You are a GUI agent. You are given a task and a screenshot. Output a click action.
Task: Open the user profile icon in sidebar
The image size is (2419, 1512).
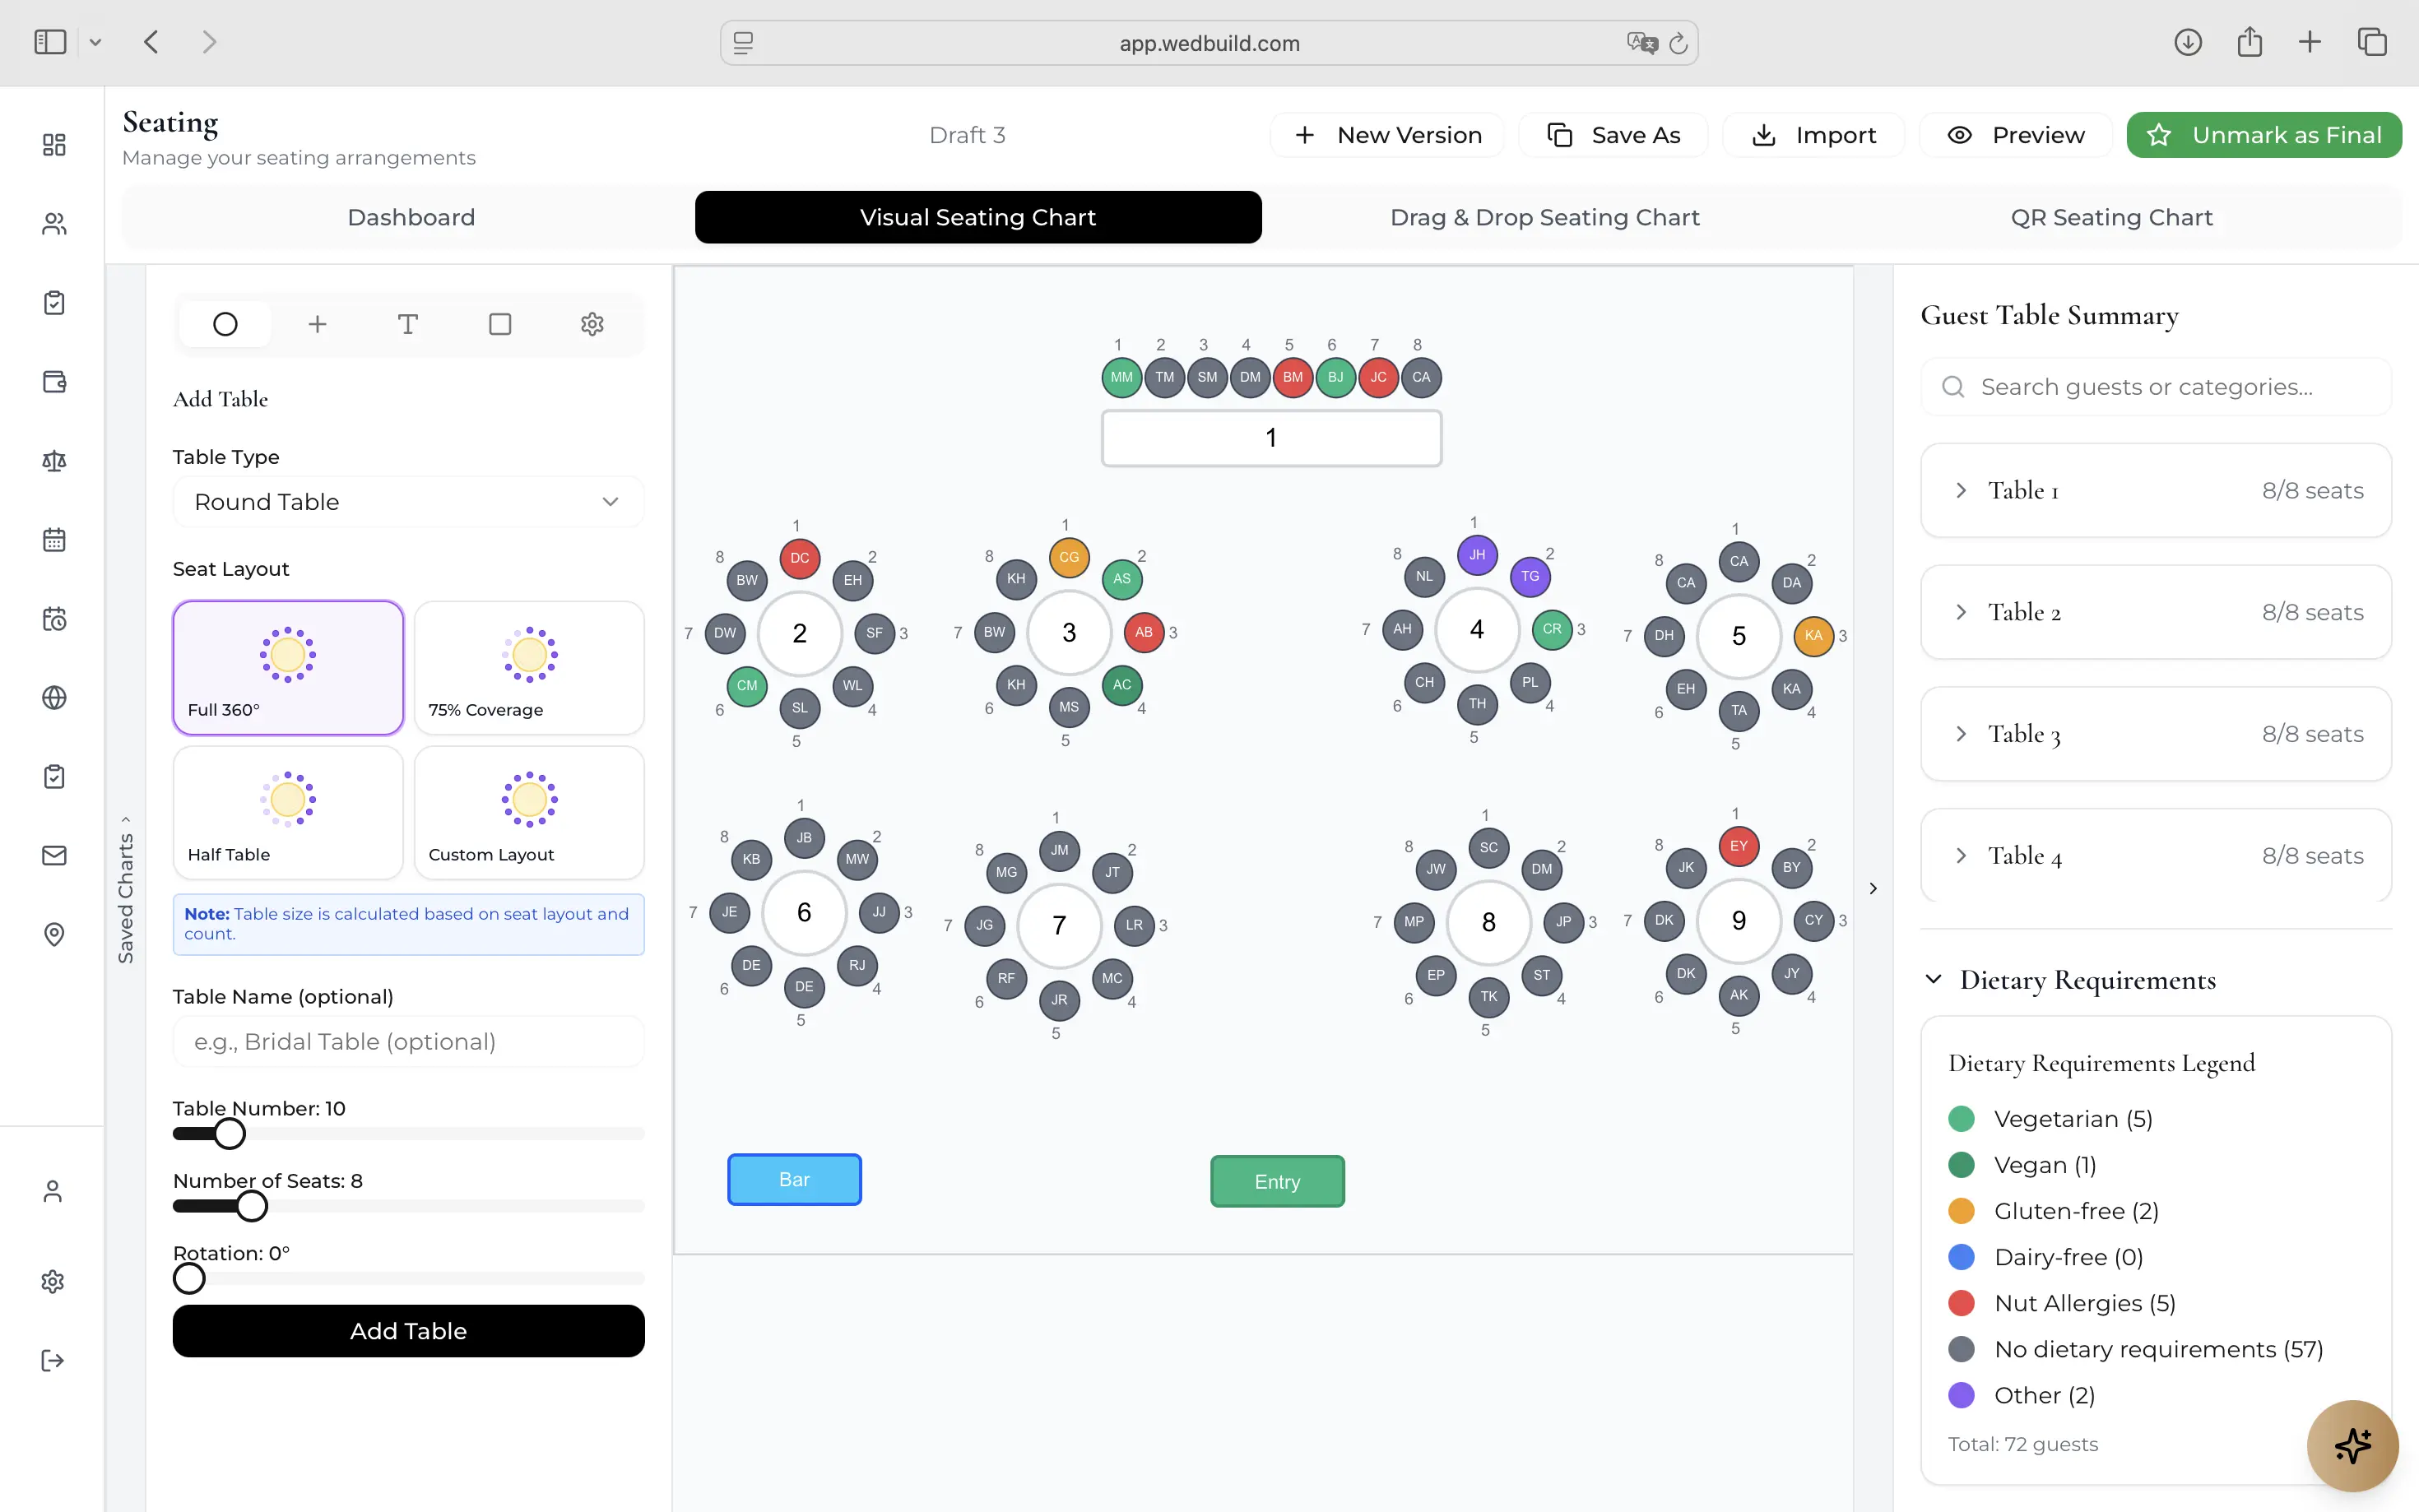[53, 1191]
